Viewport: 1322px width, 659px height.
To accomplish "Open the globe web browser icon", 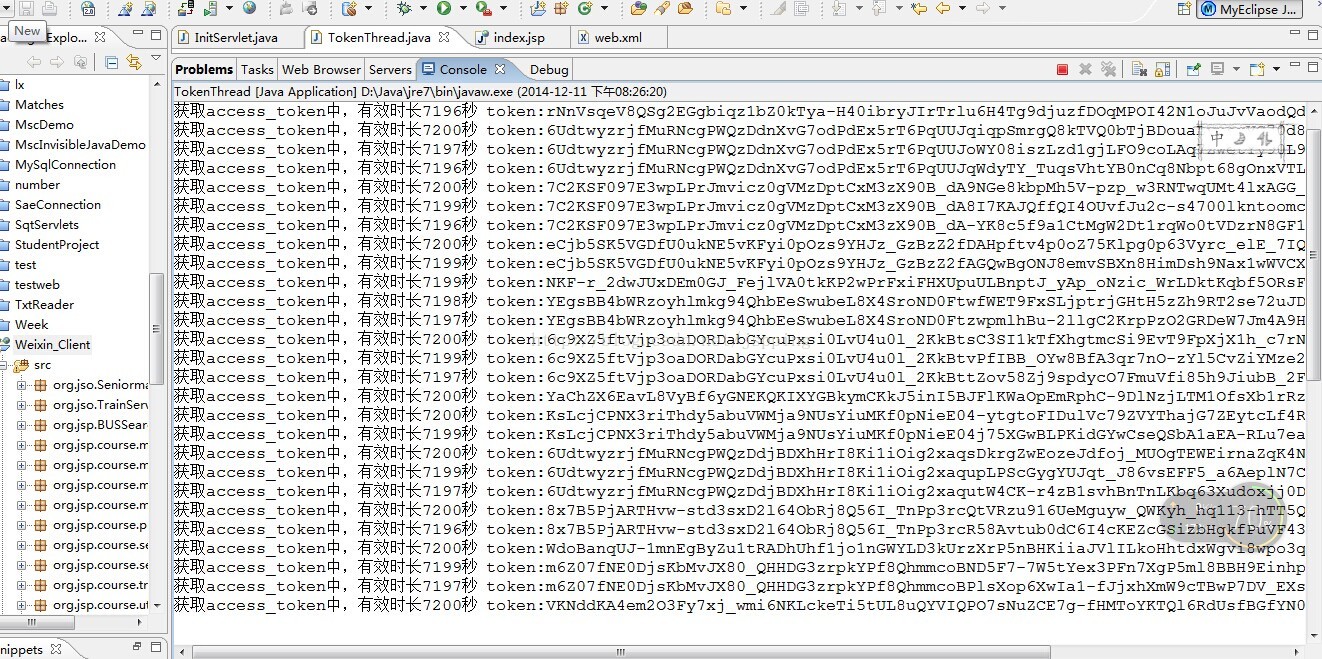I will tap(249, 8).
